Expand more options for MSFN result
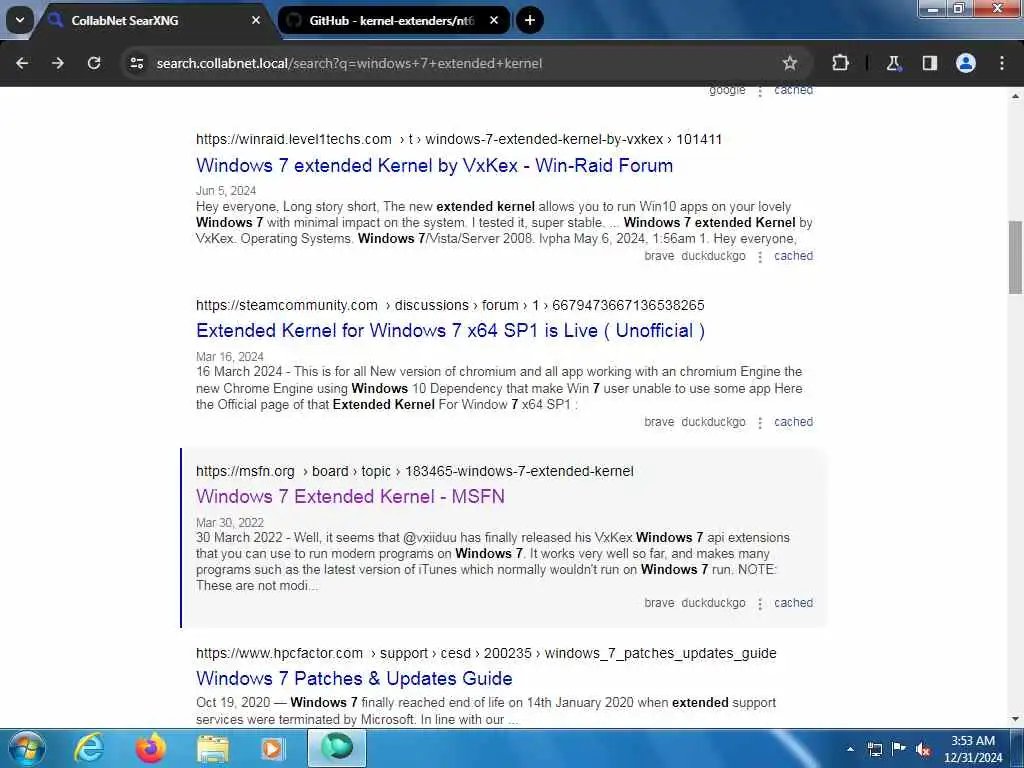This screenshot has height=768, width=1024. coord(760,603)
